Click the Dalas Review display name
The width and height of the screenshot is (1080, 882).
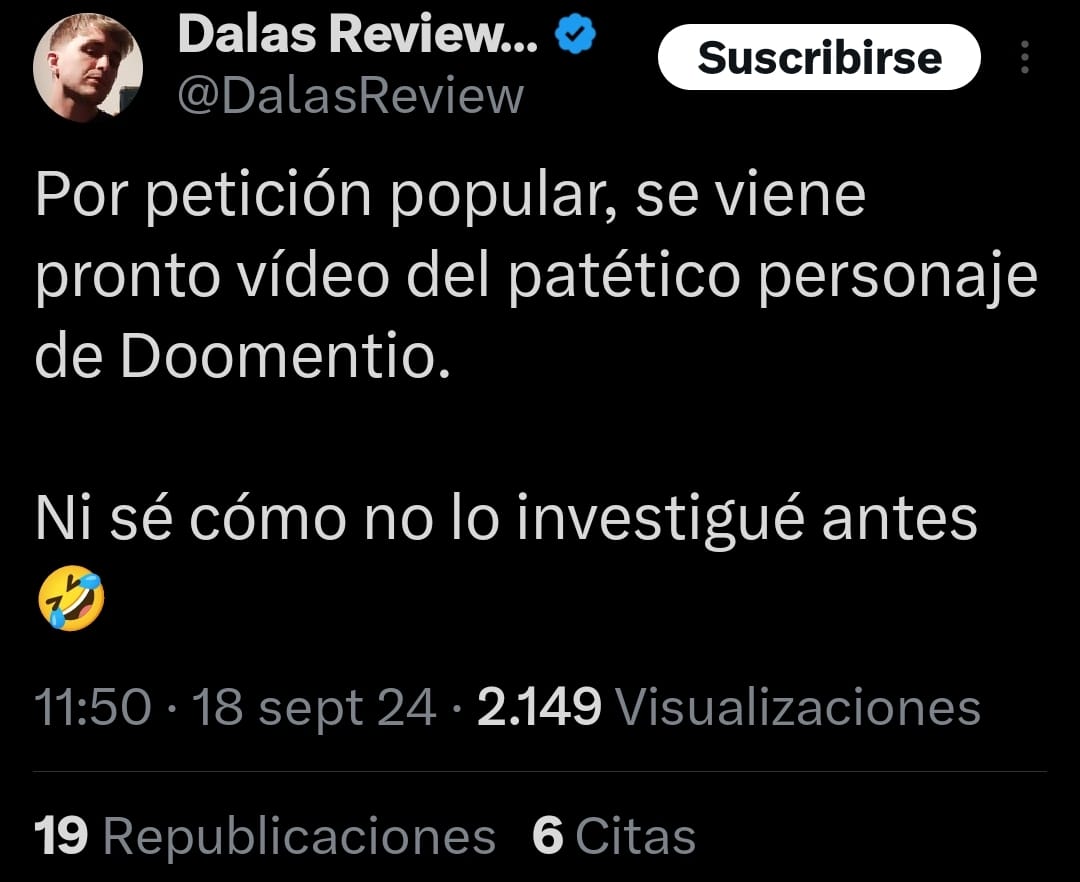click(357, 34)
